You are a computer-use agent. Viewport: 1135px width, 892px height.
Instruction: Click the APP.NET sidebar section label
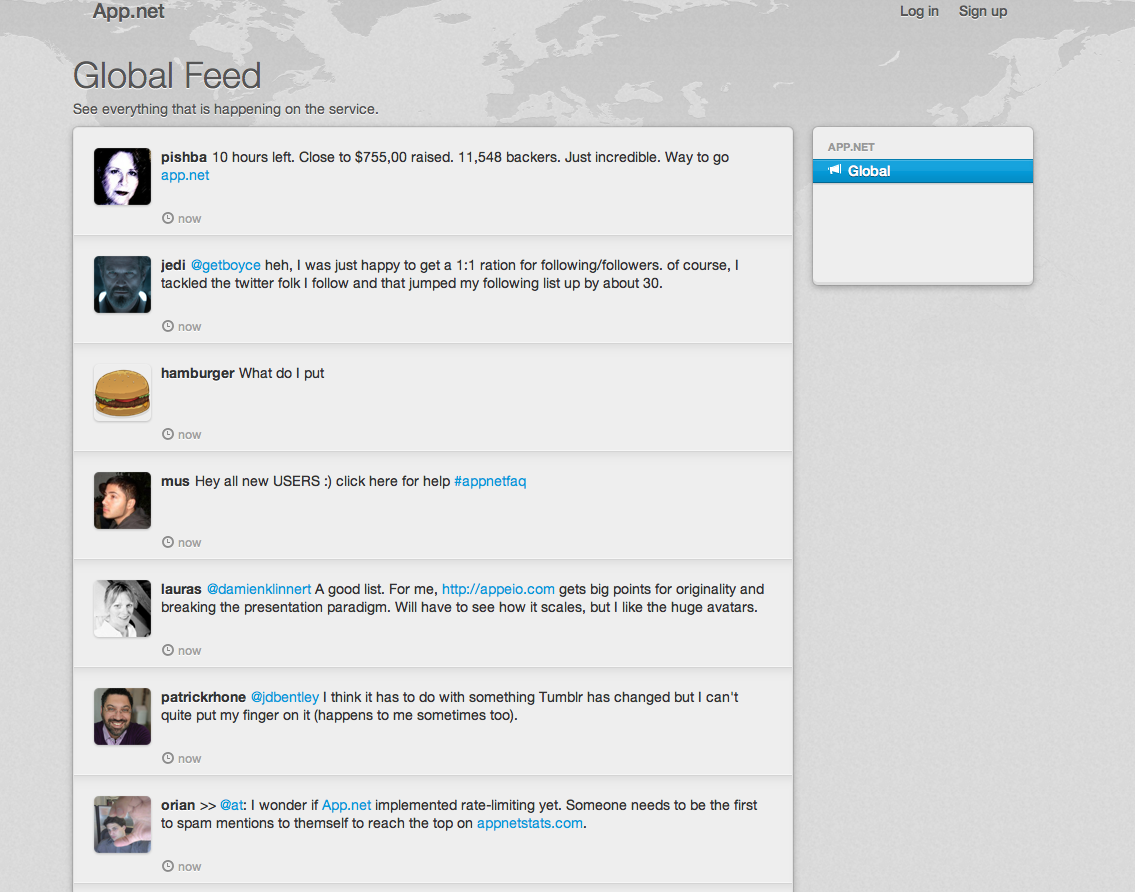point(851,146)
